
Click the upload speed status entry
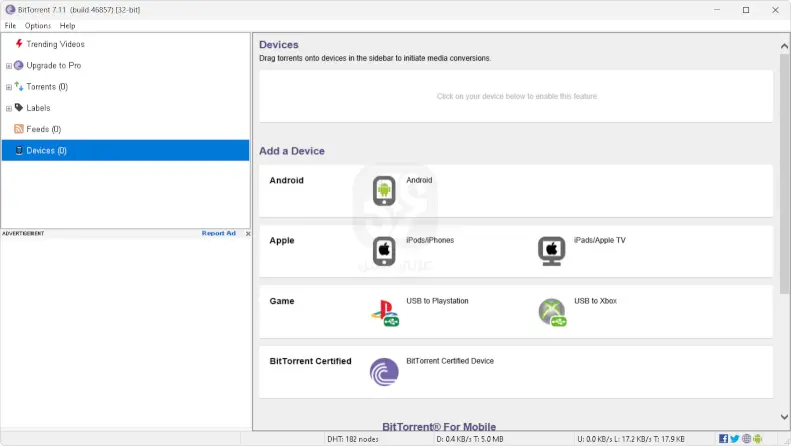click(x=631, y=439)
